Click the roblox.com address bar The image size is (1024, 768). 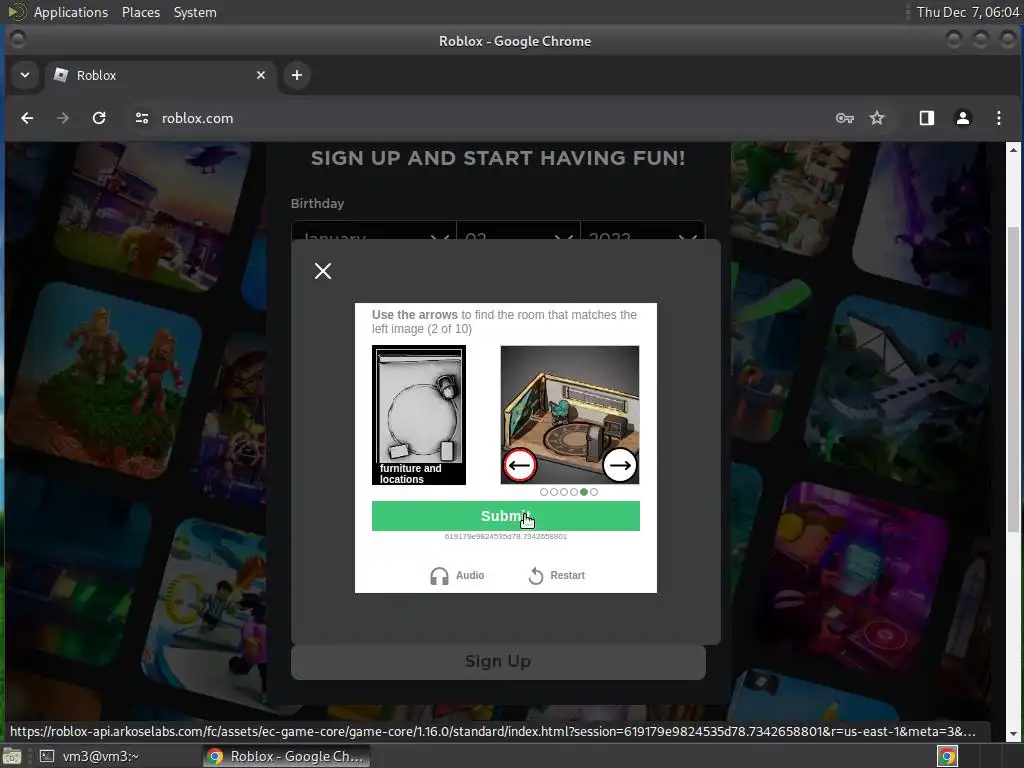(483, 118)
